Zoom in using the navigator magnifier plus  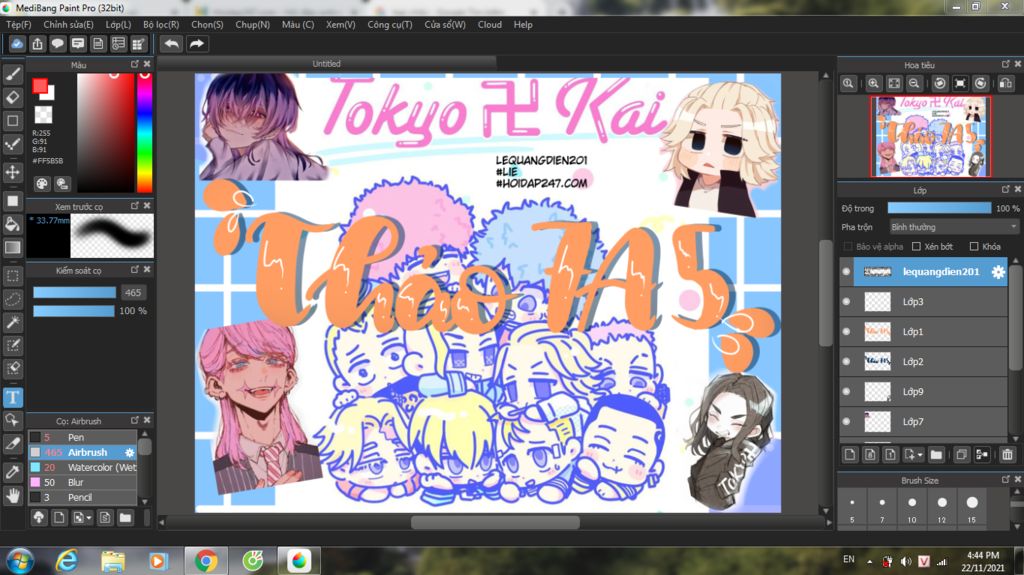(873, 84)
